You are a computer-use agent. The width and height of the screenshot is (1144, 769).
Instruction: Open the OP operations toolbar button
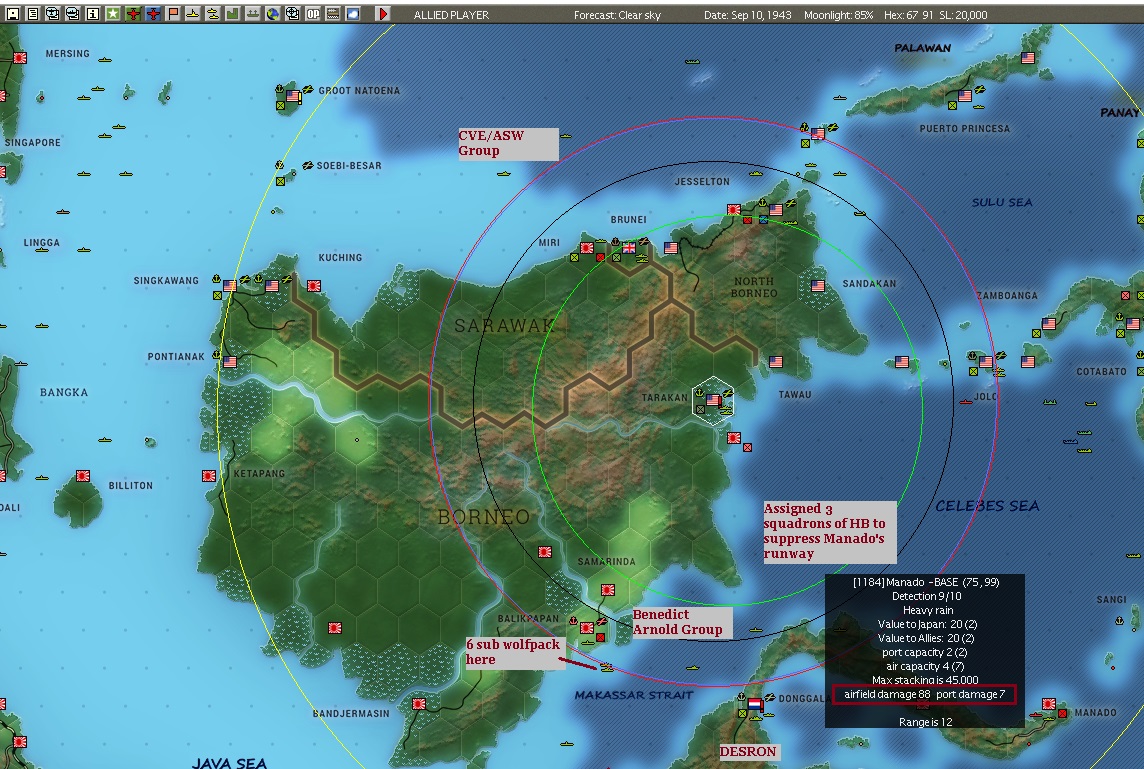click(313, 14)
